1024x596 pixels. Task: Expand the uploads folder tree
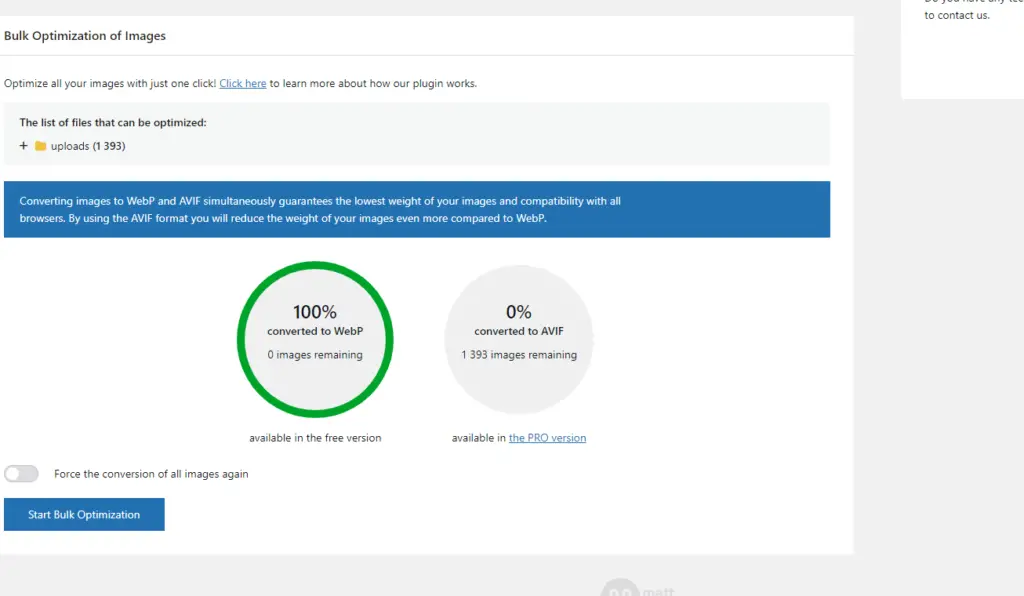click(x=24, y=146)
